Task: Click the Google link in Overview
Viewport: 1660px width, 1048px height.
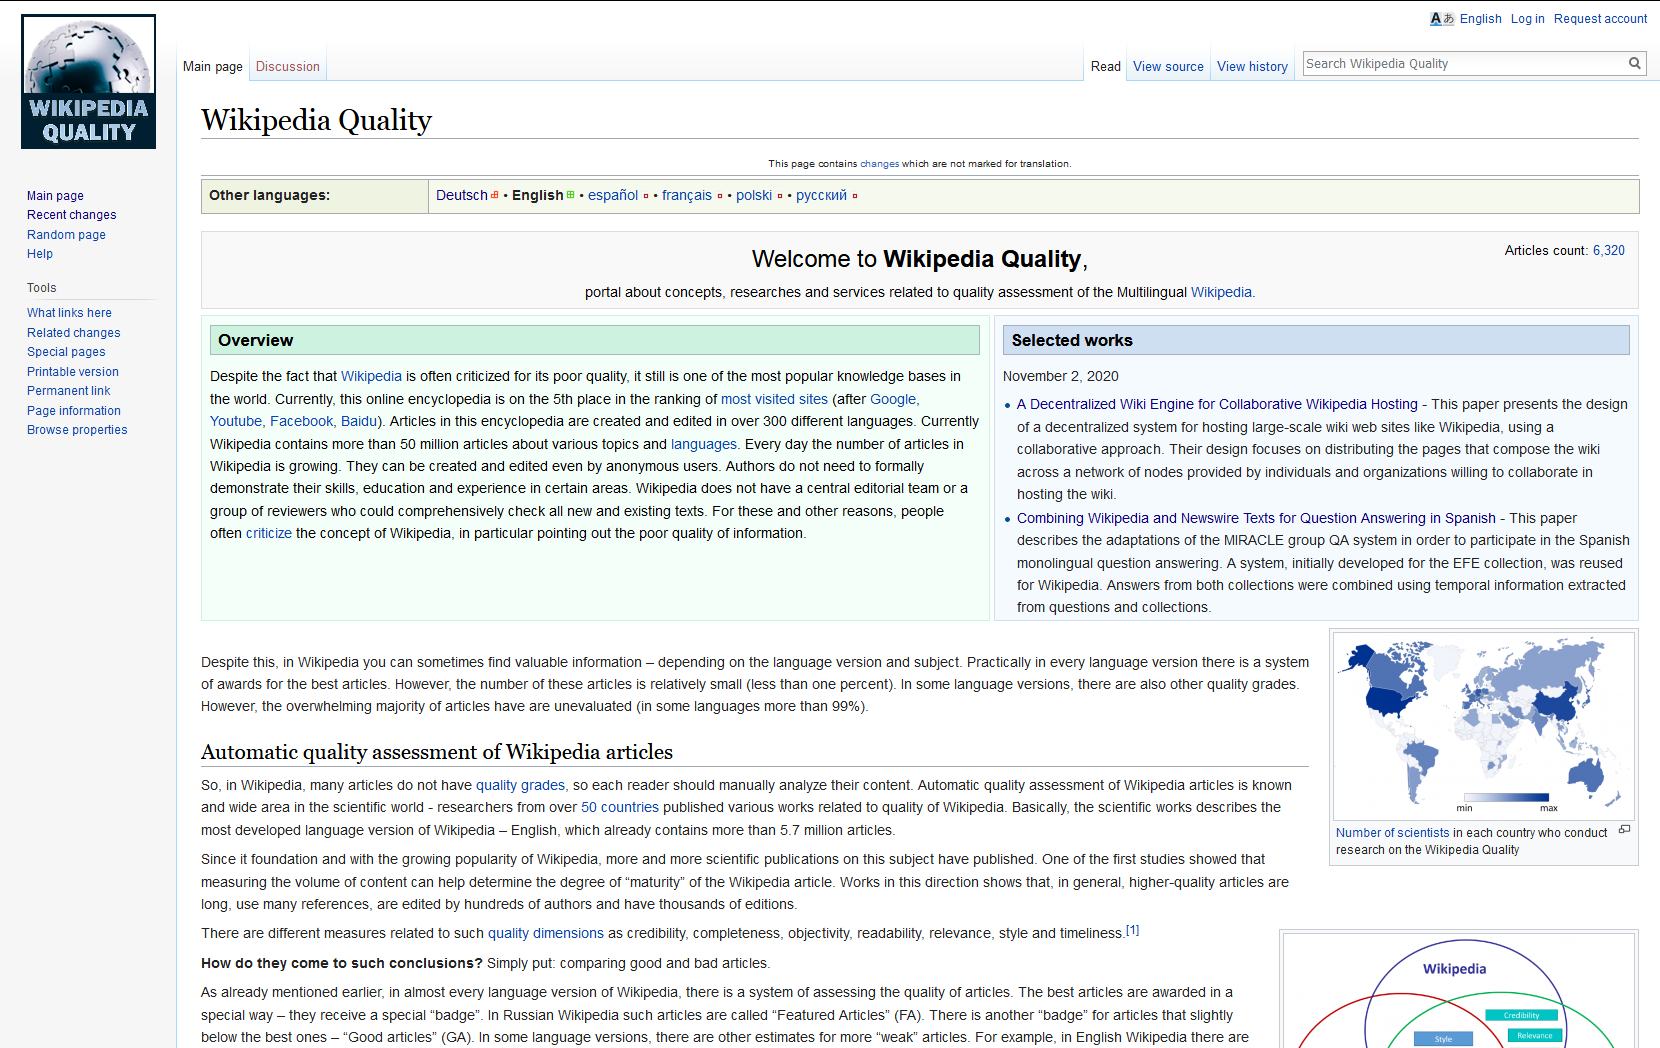Action: click(x=893, y=400)
